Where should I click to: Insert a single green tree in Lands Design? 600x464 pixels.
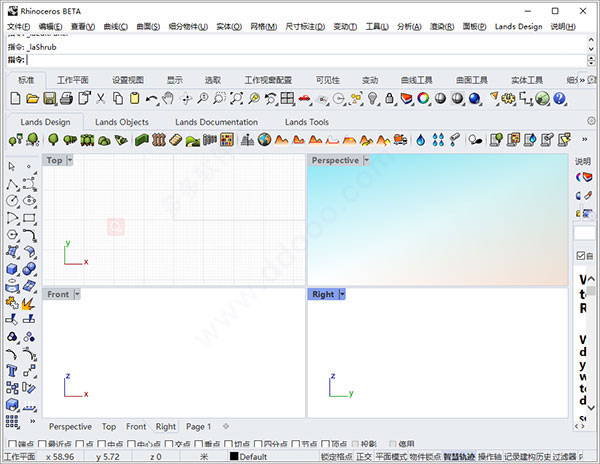click(53, 140)
